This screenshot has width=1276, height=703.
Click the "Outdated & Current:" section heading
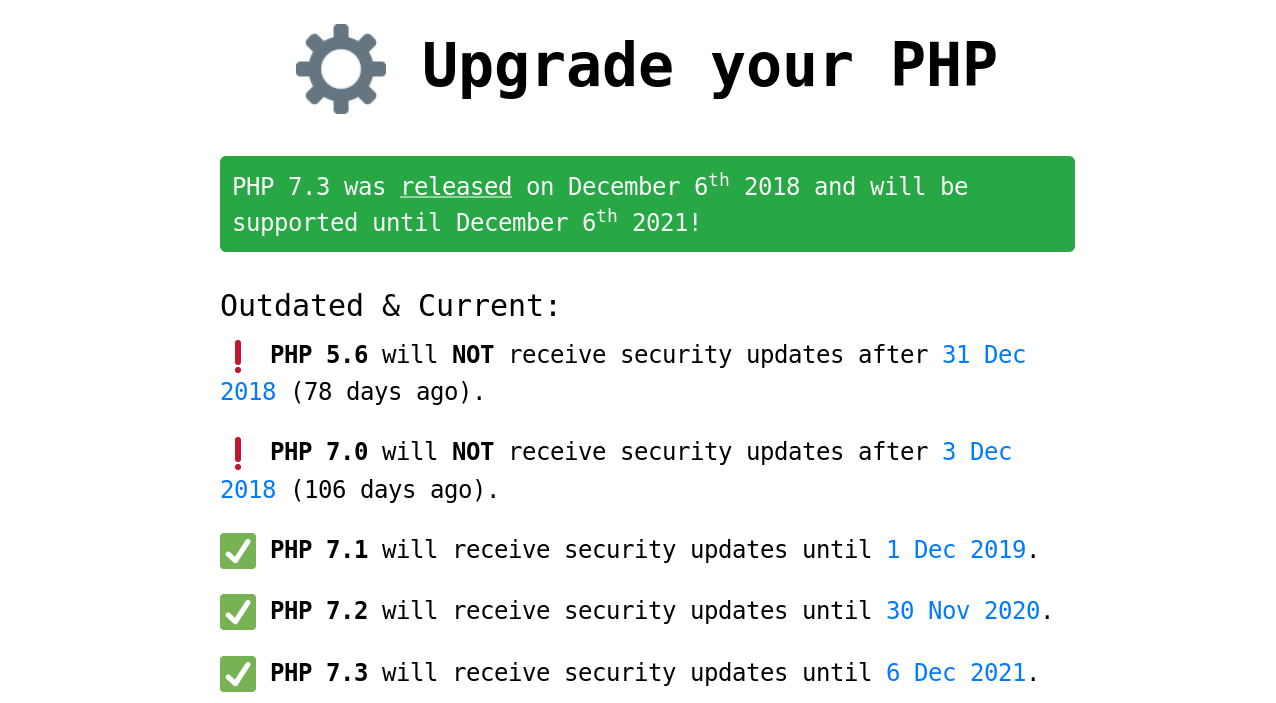(390, 306)
